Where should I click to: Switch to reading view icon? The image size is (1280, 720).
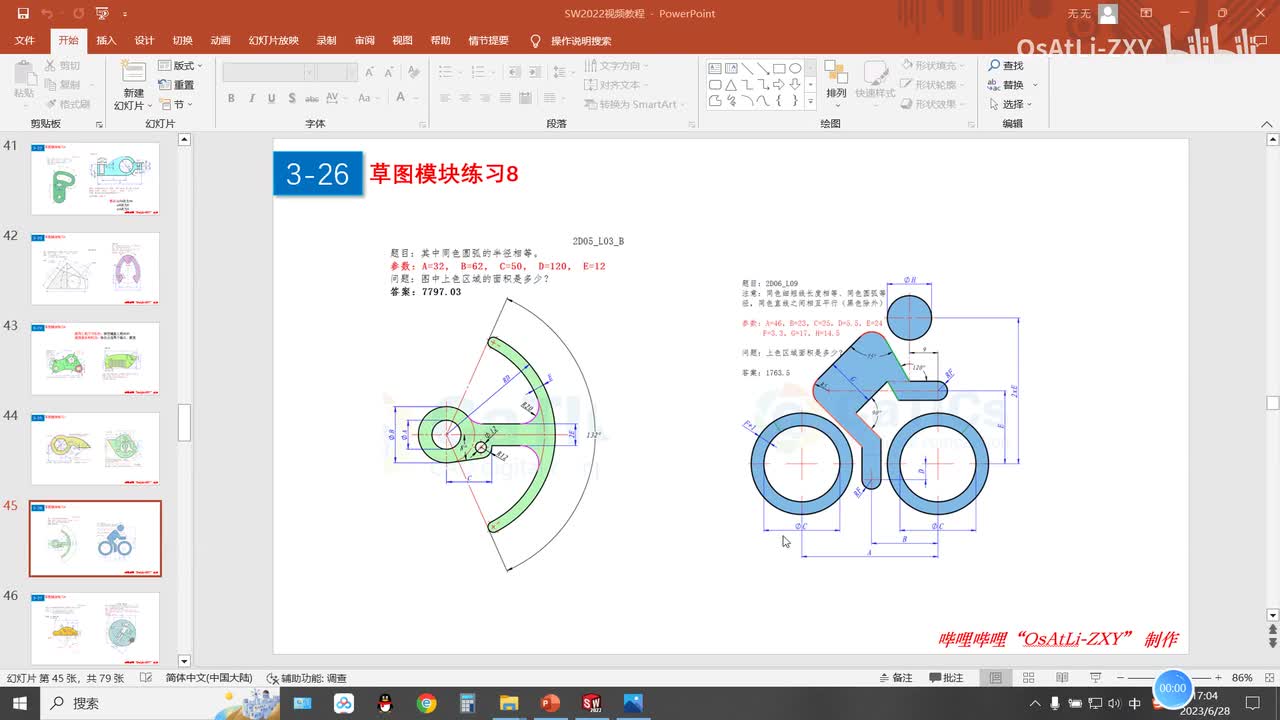click(1062, 678)
